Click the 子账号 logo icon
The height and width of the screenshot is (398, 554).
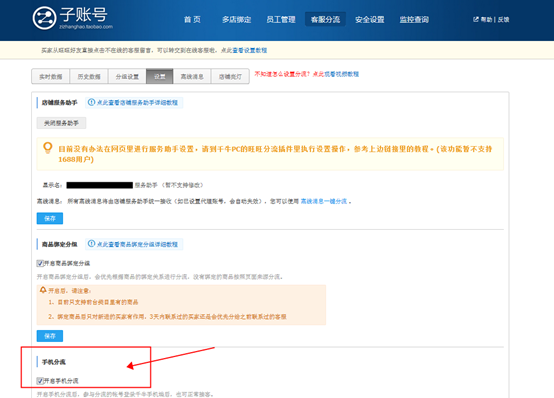(x=45, y=18)
